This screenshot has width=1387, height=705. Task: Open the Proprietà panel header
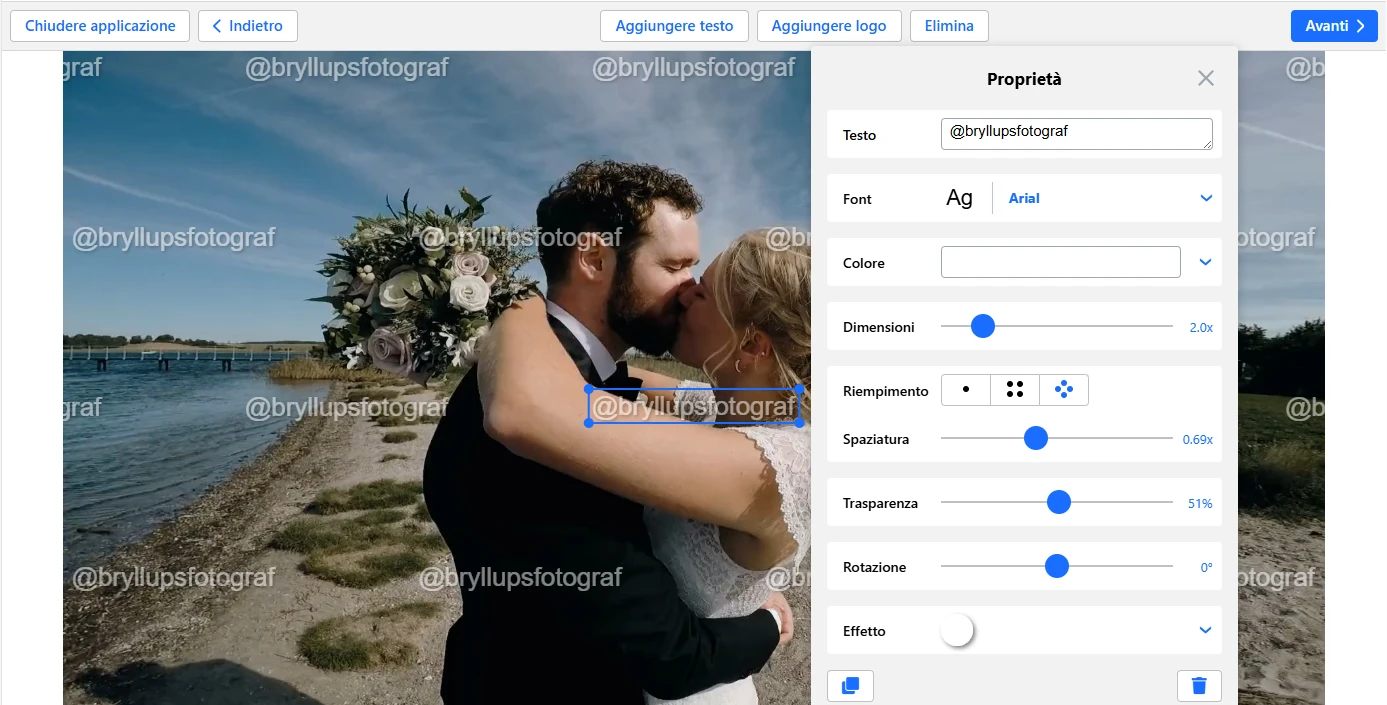point(1023,78)
